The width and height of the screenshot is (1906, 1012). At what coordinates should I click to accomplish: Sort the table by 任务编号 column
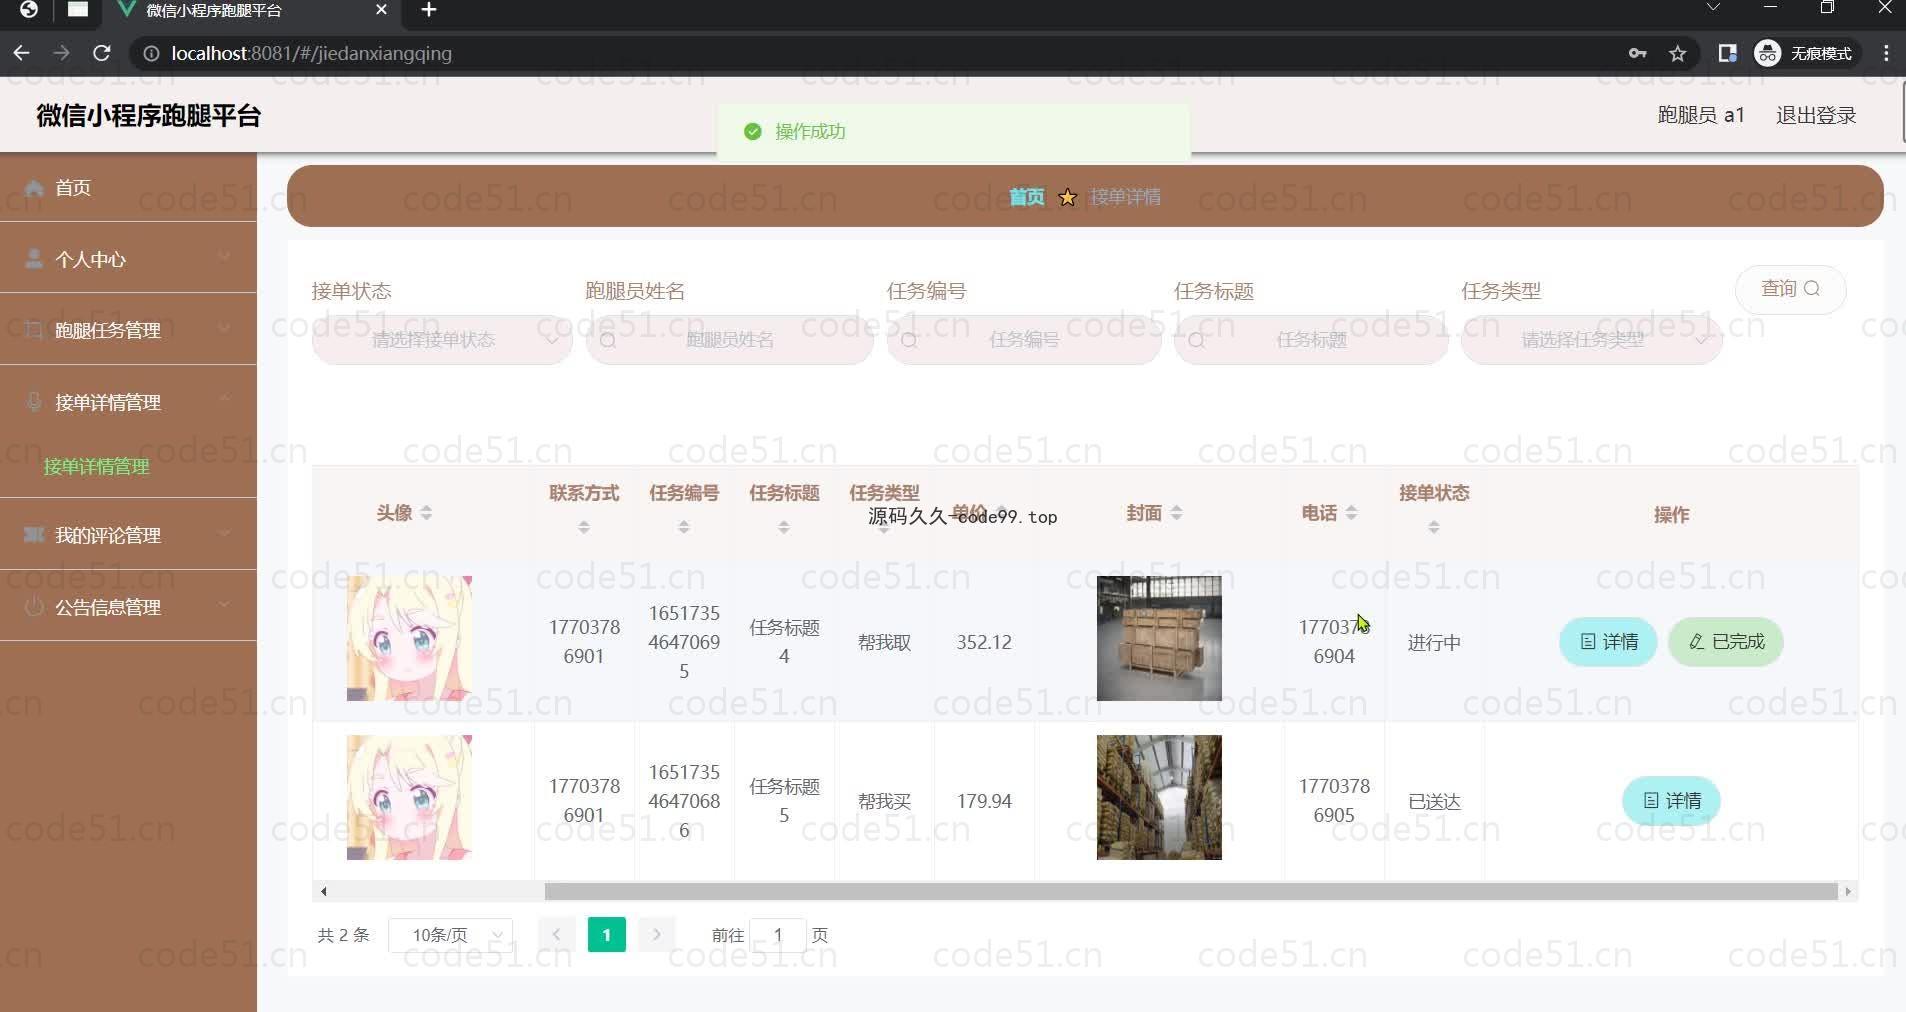pyautogui.click(x=684, y=527)
